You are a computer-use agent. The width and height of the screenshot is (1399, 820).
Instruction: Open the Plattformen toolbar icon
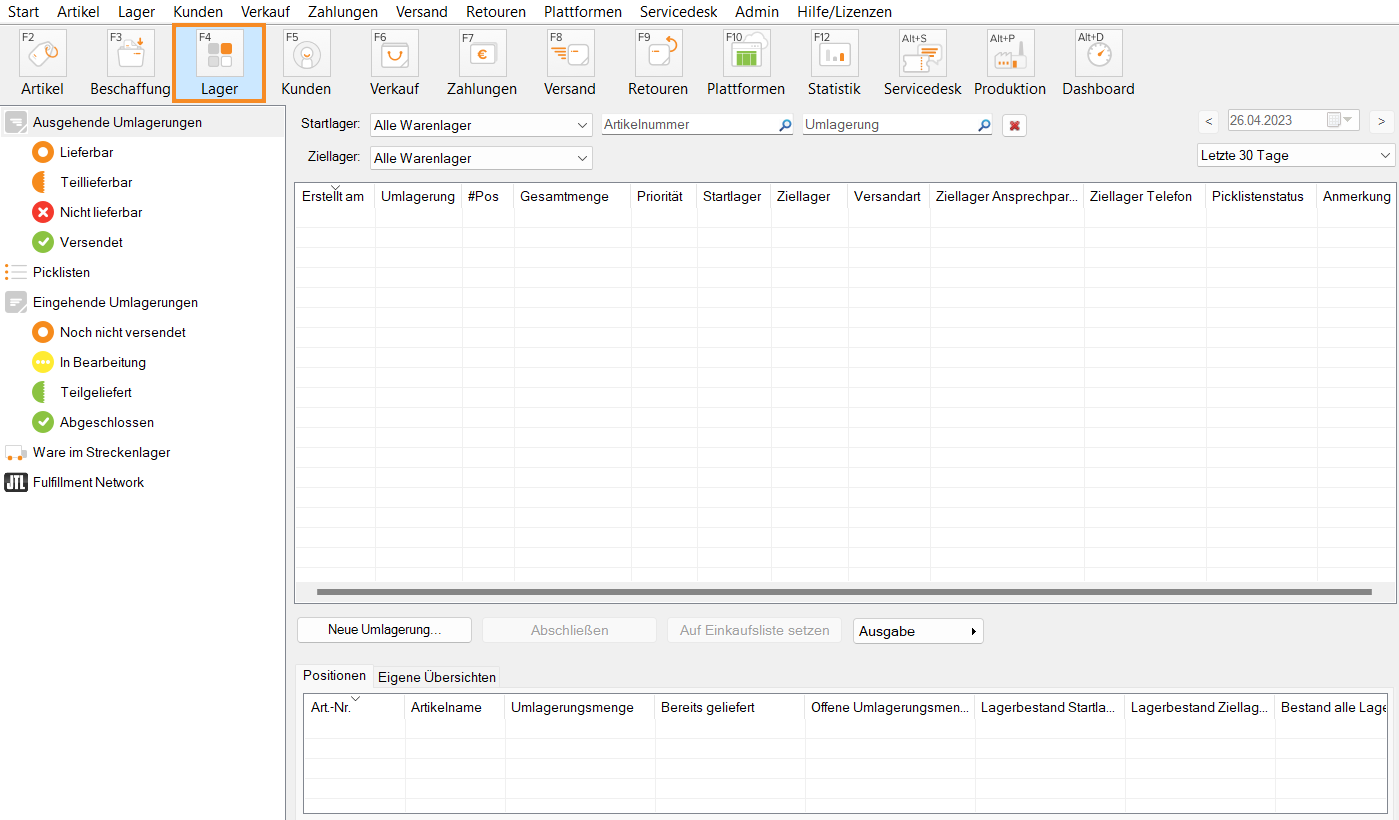pyautogui.click(x=746, y=54)
